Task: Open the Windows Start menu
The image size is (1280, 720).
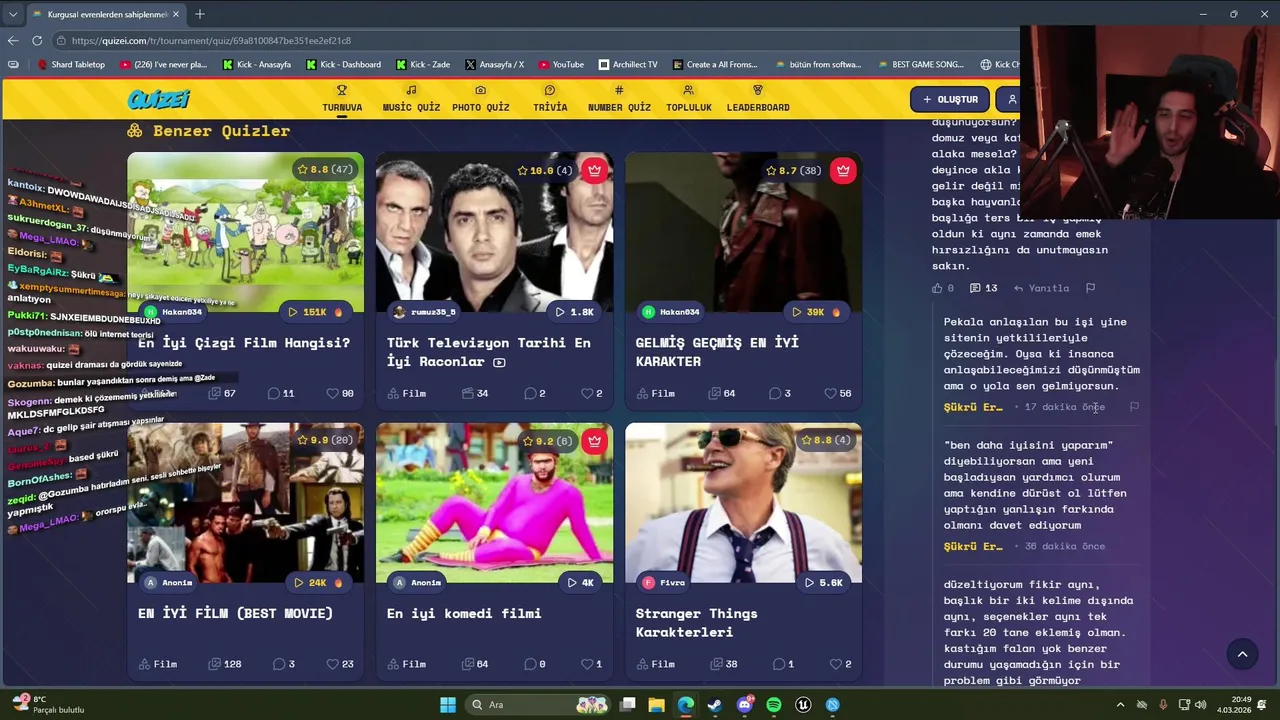Action: [448, 705]
